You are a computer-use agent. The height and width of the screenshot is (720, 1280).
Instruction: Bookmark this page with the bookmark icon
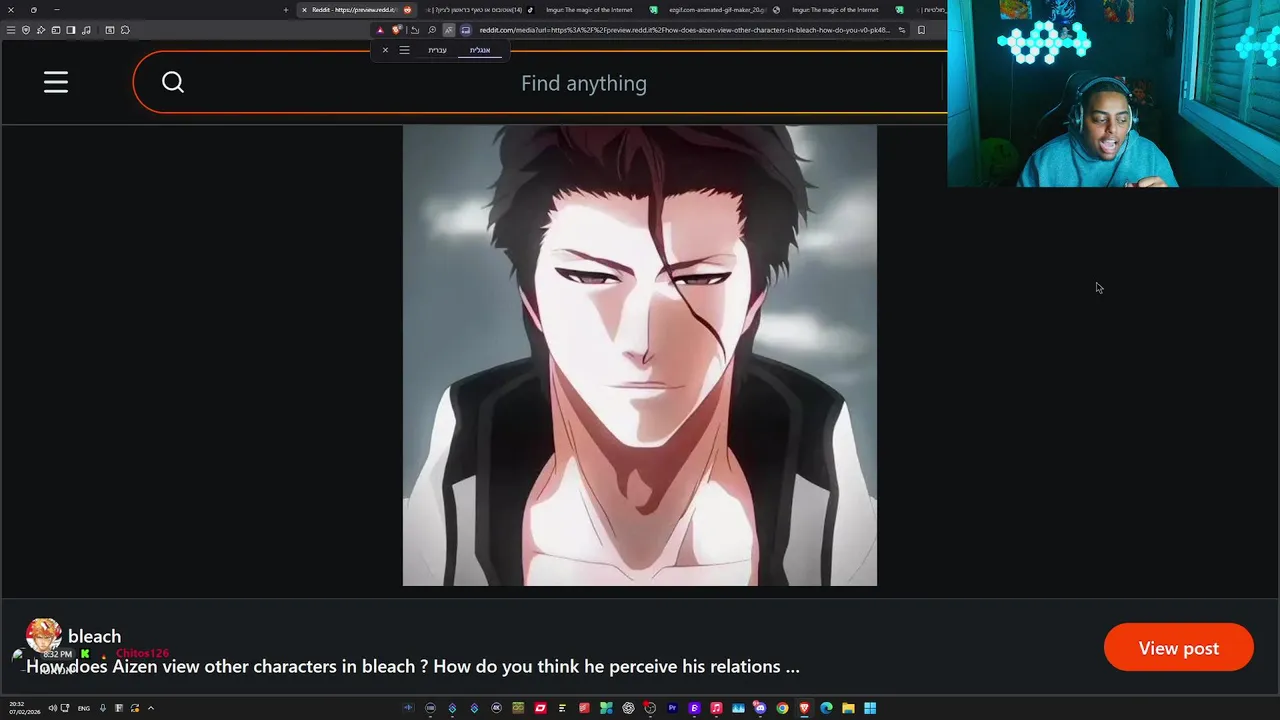pos(921,30)
